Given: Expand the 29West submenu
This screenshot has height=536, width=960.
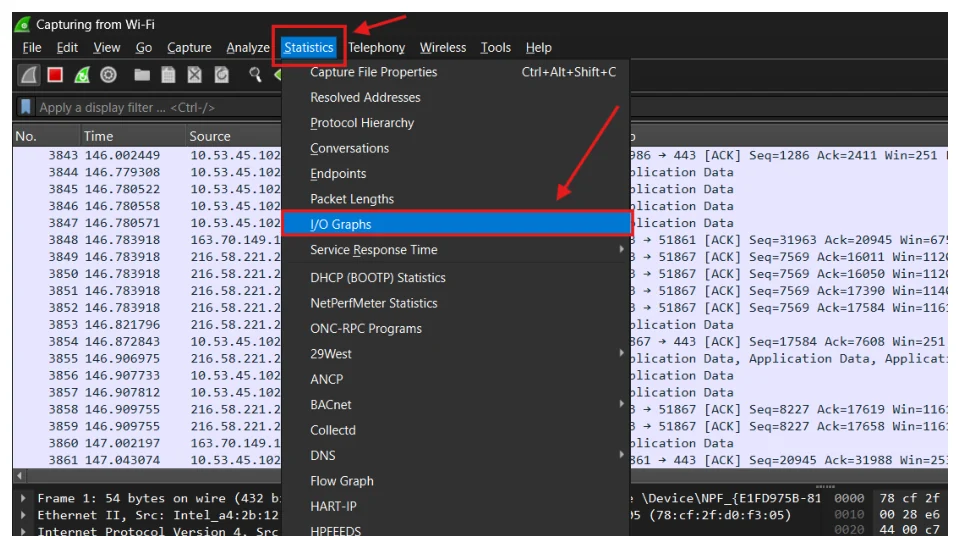Looking at the screenshot, I should coord(456,354).
